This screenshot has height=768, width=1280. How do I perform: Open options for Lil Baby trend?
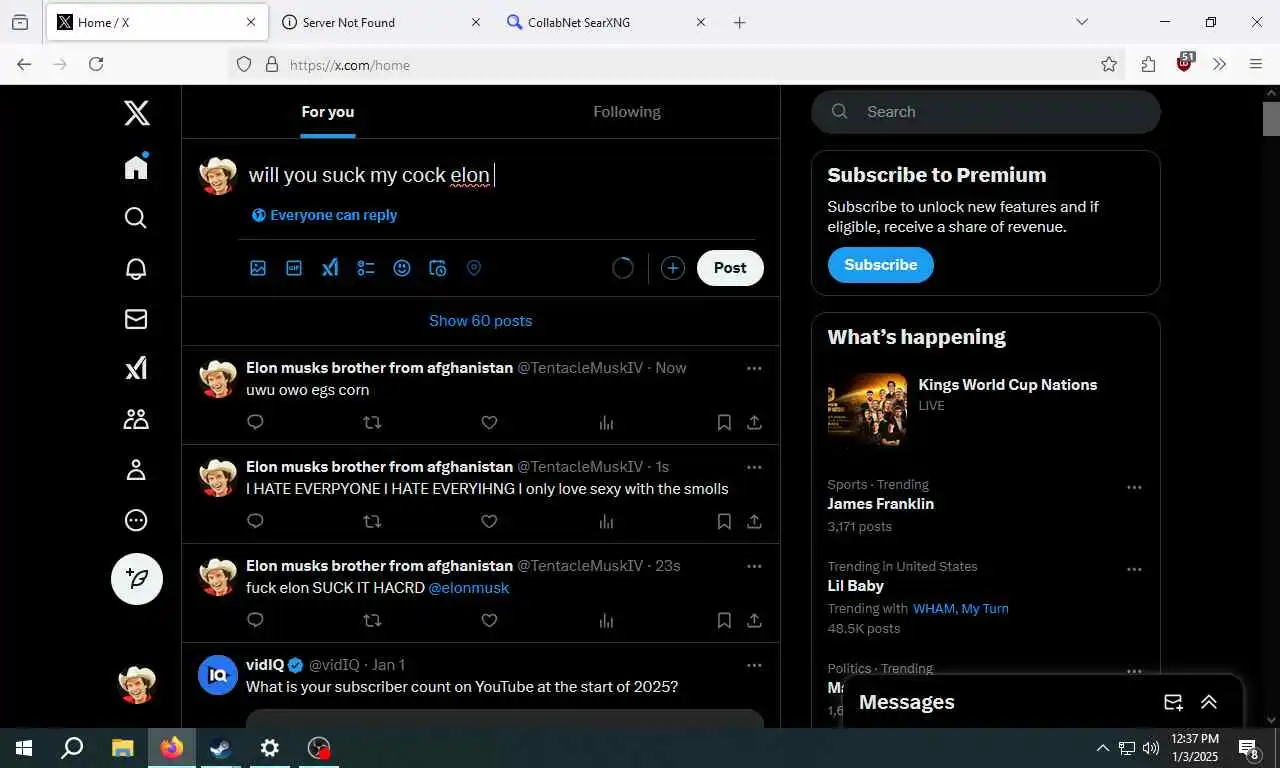[x=1134, y=570]
